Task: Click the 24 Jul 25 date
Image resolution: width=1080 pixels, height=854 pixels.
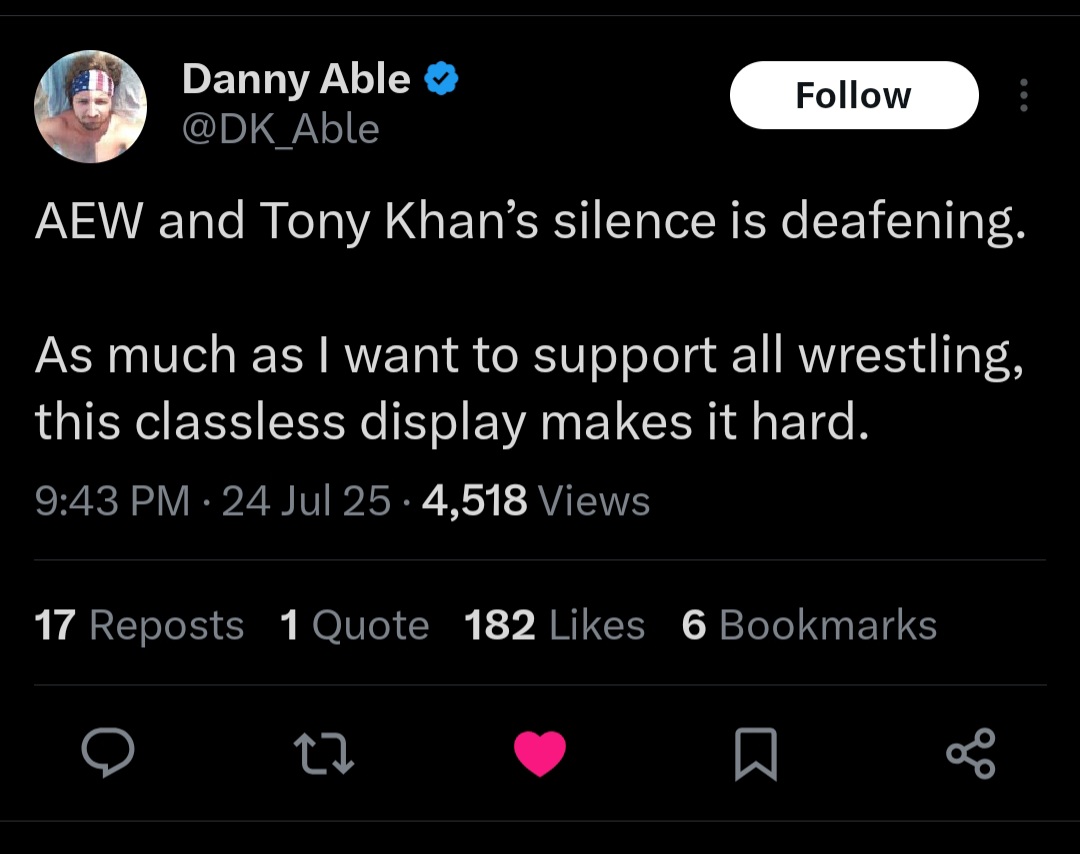Action: 306,500
